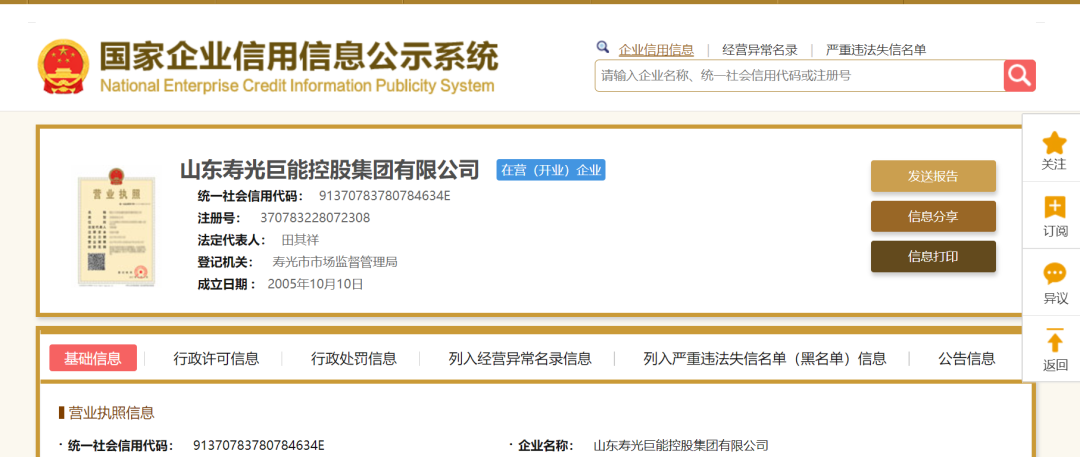Click the 订阅 subscribe plus icon
The height and width of the screenshot is (457, 1080).
click(1055, 207)
